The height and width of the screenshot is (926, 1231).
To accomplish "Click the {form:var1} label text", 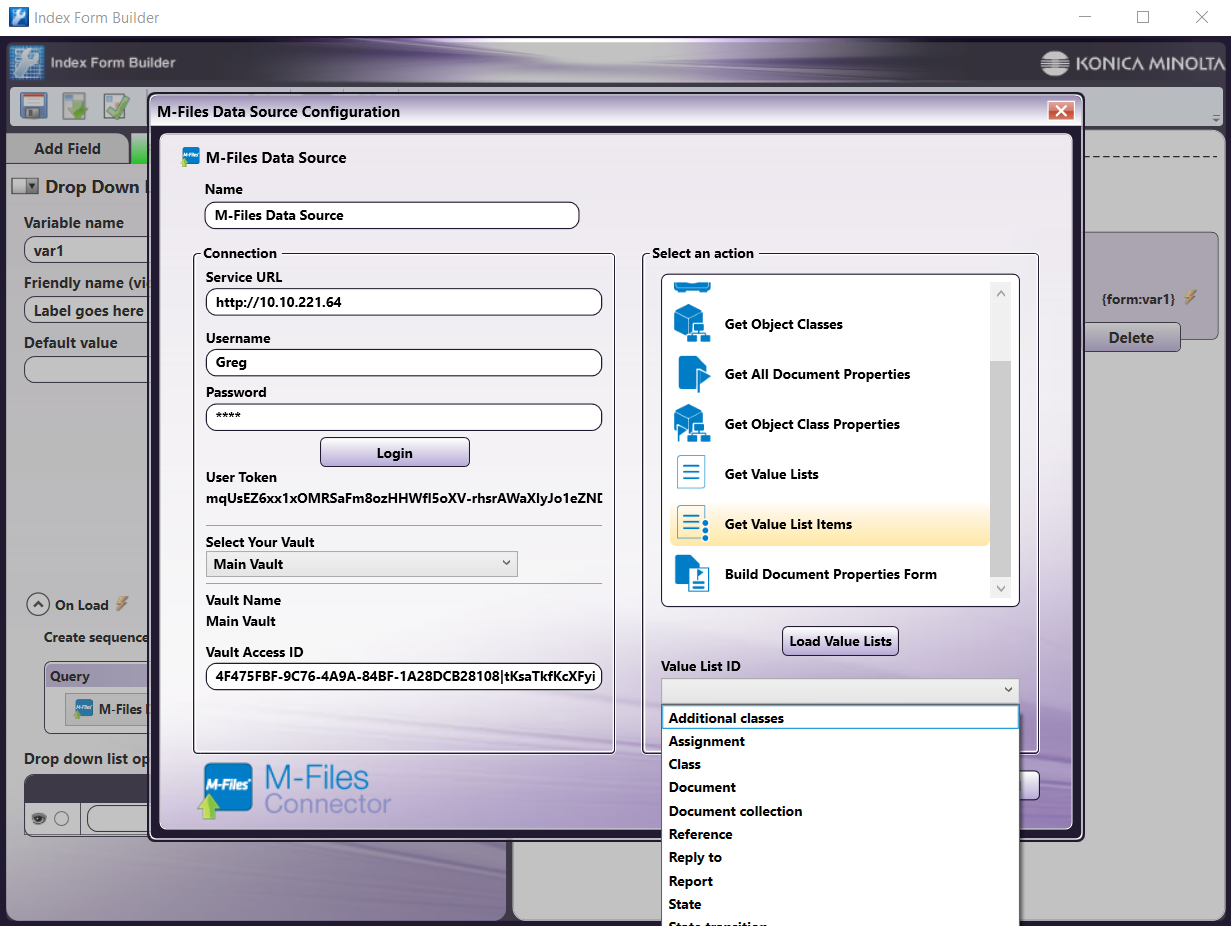I will tap(1139, 298).
